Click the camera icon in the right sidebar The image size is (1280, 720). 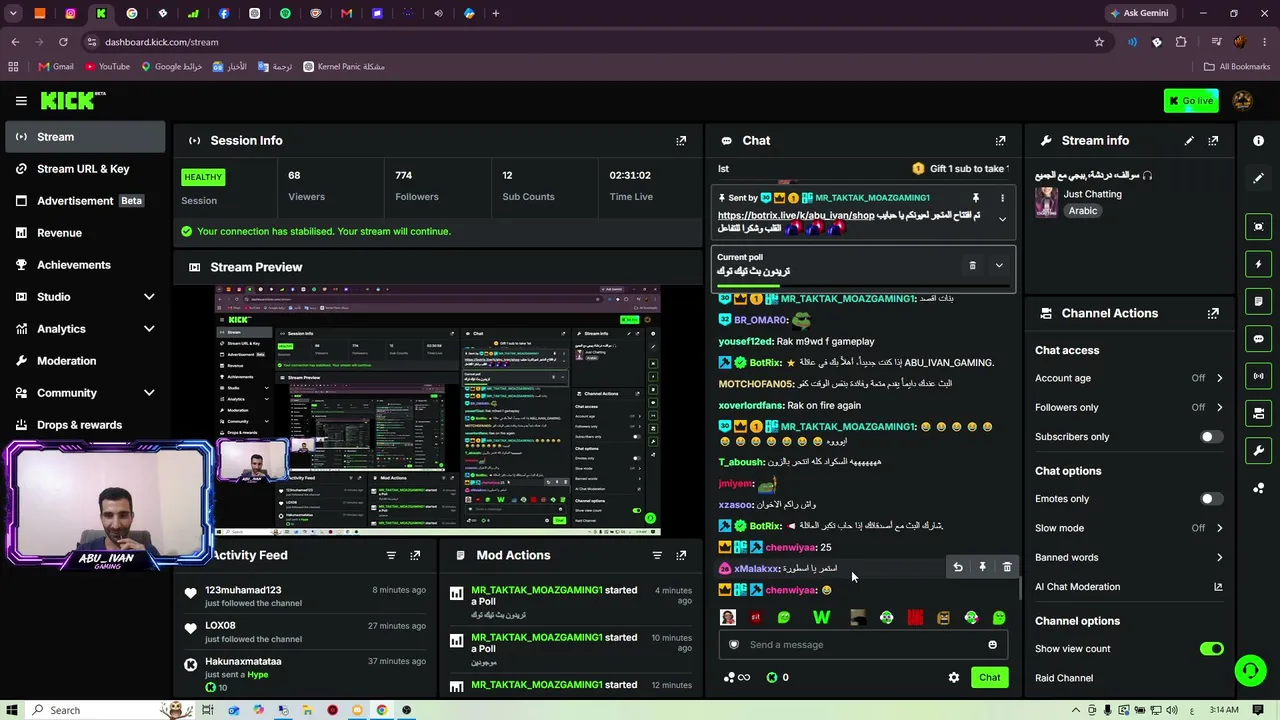[1258, 413]
